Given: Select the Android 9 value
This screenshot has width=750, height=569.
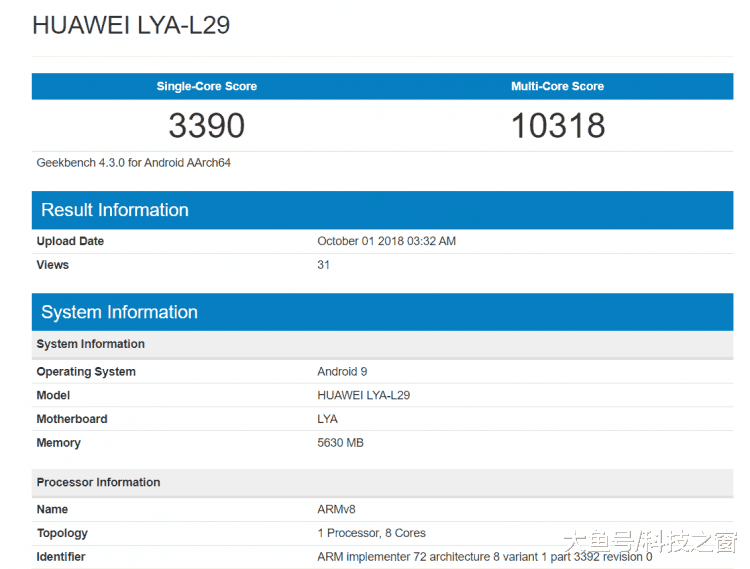Looking at the screenshot, I should click(342, 372).
